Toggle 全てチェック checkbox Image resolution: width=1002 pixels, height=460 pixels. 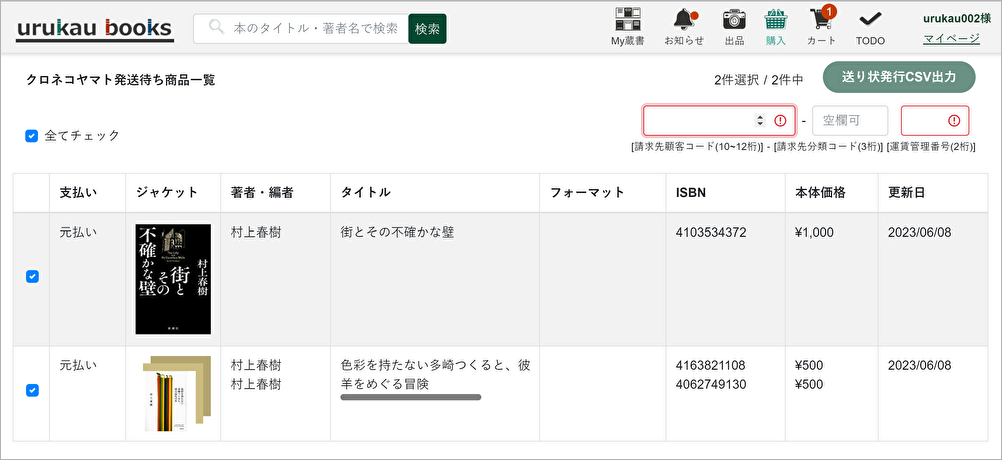32,136
